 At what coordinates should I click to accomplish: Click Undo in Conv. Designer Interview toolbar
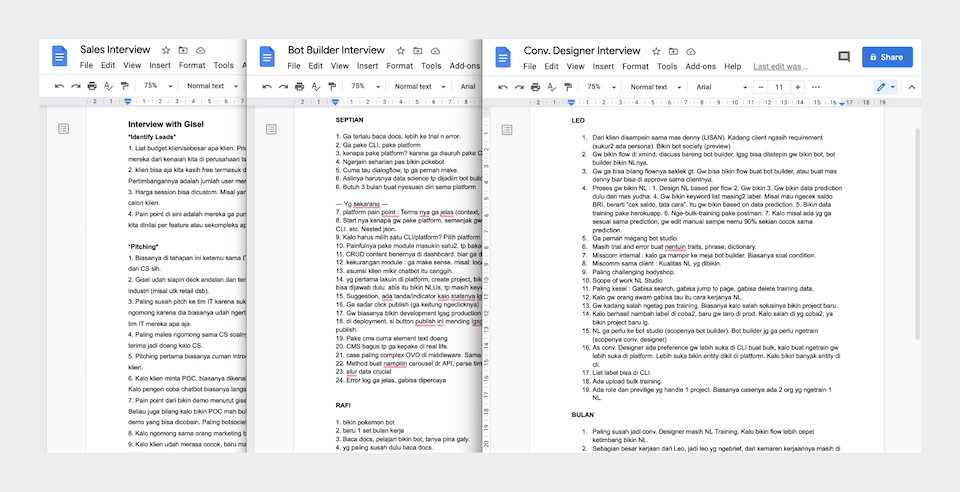click(503, 87)
